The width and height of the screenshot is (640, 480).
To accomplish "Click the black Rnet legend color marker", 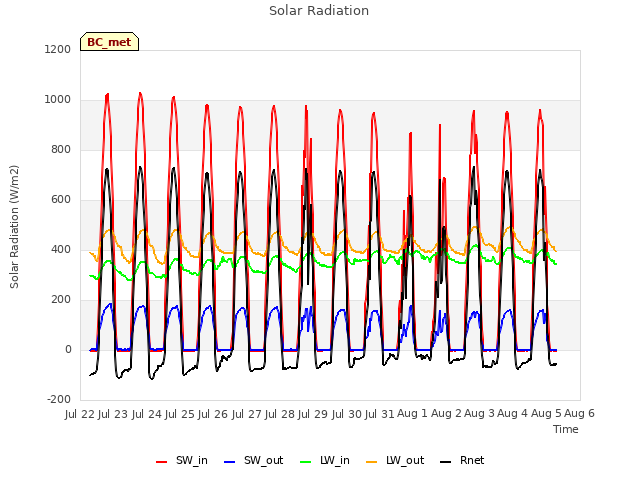I will (446, 462).
